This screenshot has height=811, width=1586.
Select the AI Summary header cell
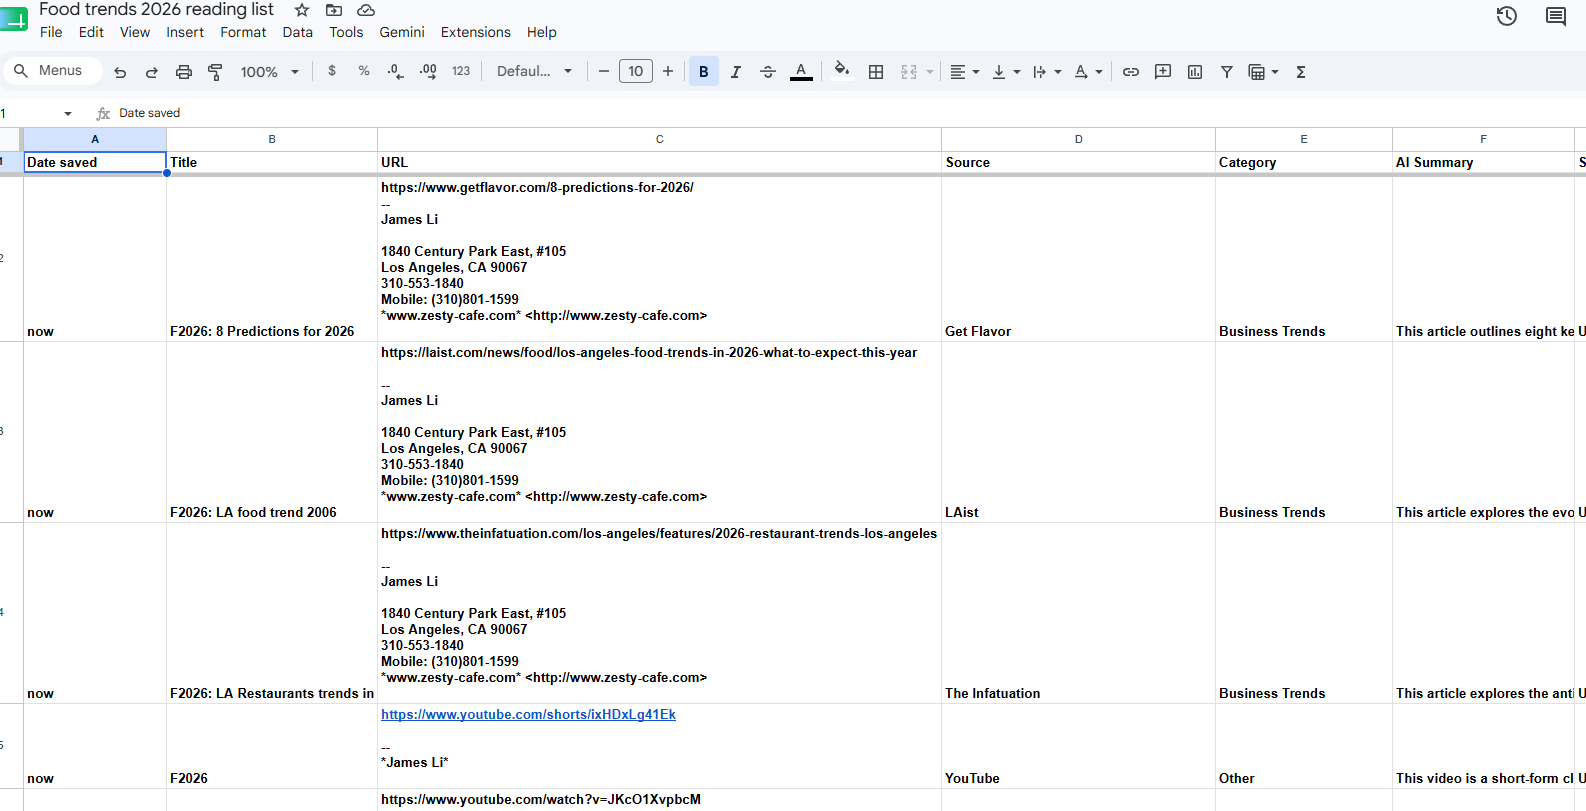point(1483,162)
